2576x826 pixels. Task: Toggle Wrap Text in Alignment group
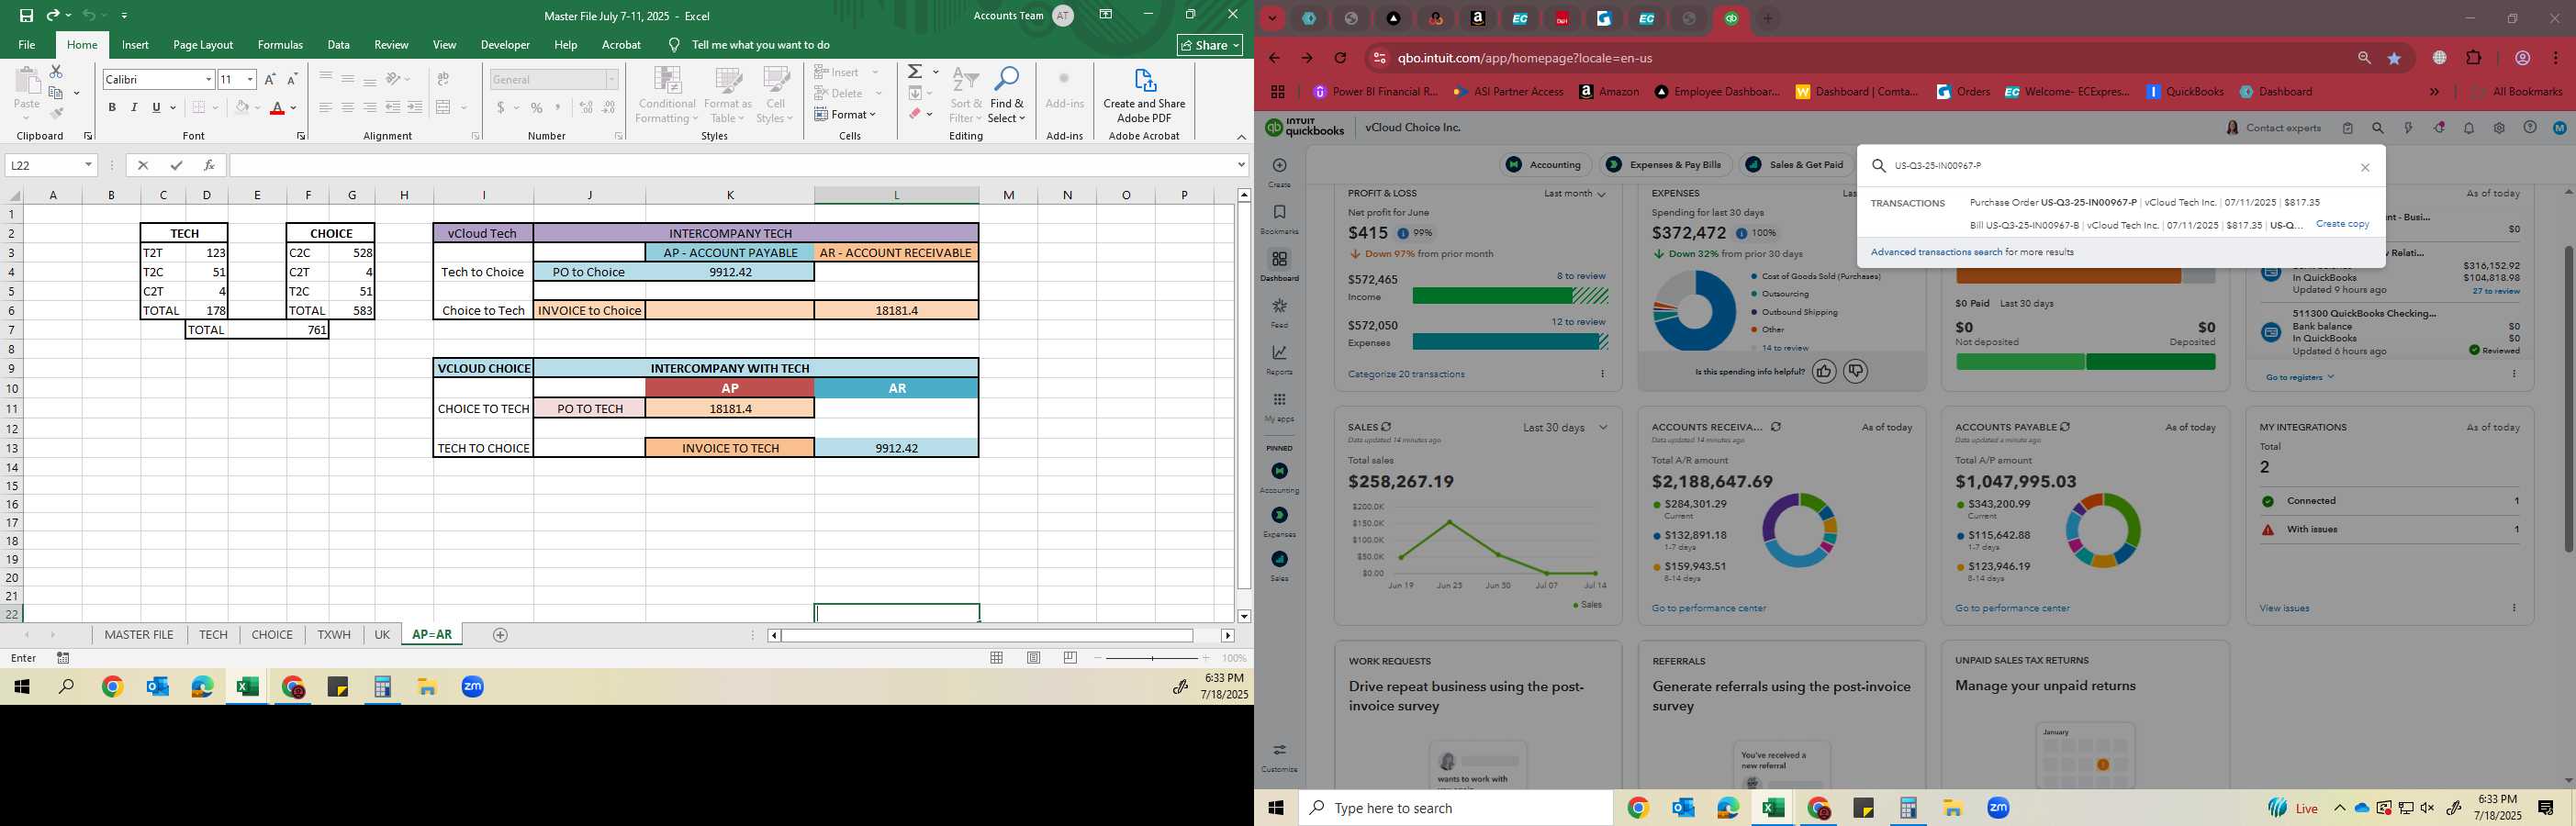443,79
